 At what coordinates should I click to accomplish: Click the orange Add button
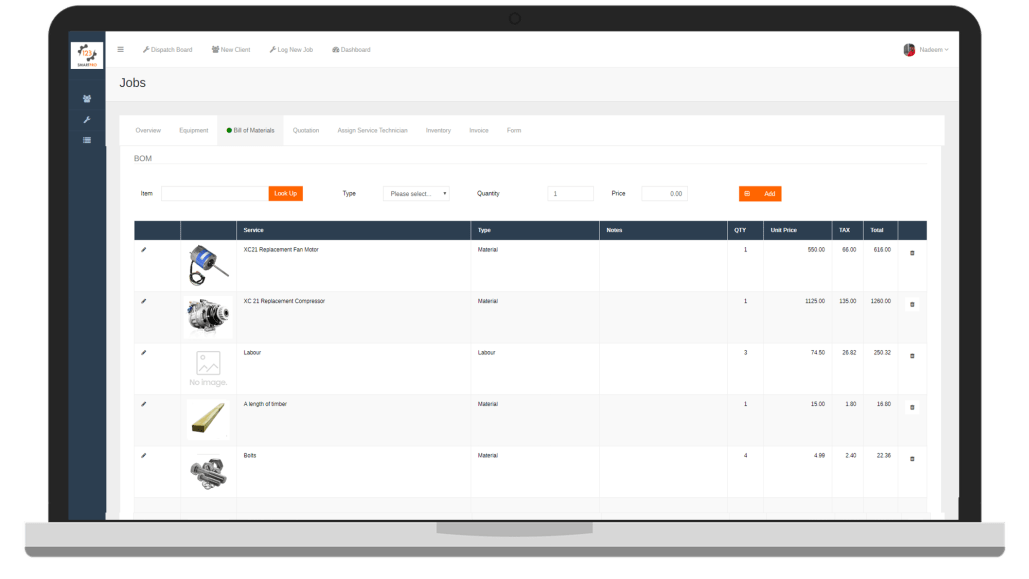760,194
